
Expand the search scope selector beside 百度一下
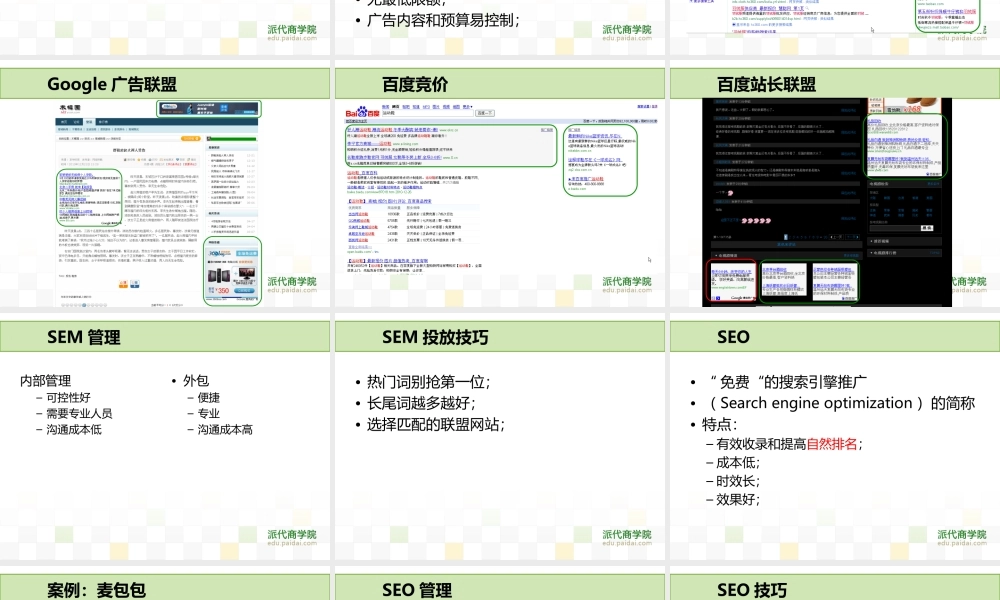tap(487, 113)
